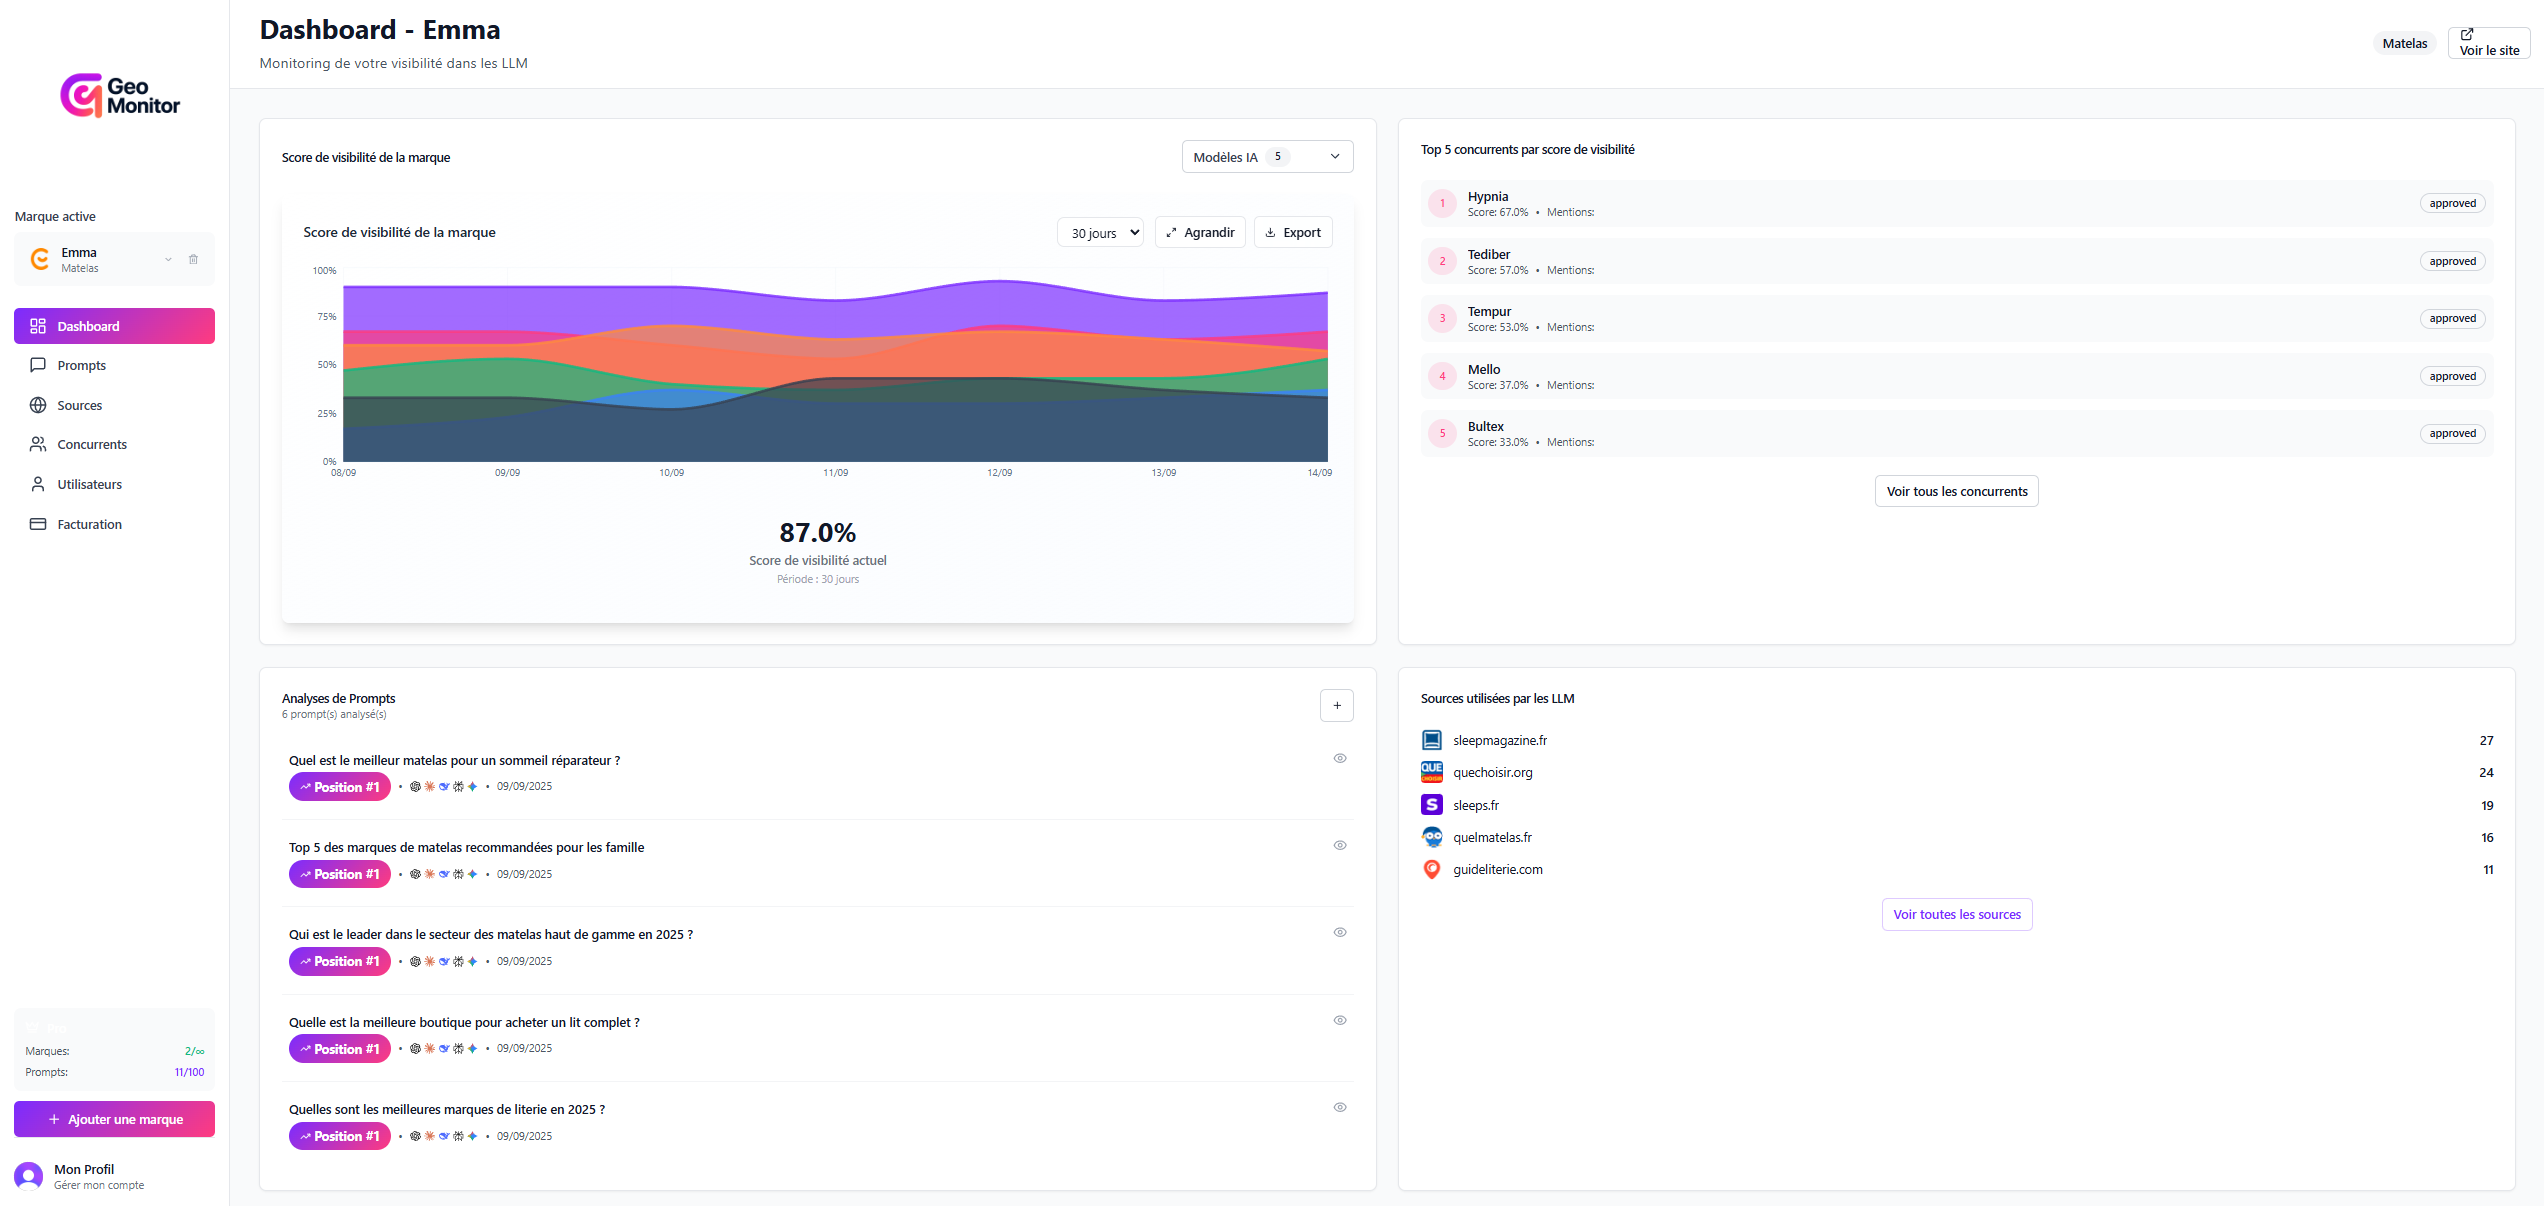The height and width of the screenshot is (1206, 2544).
Task: Open the quechoisir.org source favicon
Action: (x=1432, y=771)
